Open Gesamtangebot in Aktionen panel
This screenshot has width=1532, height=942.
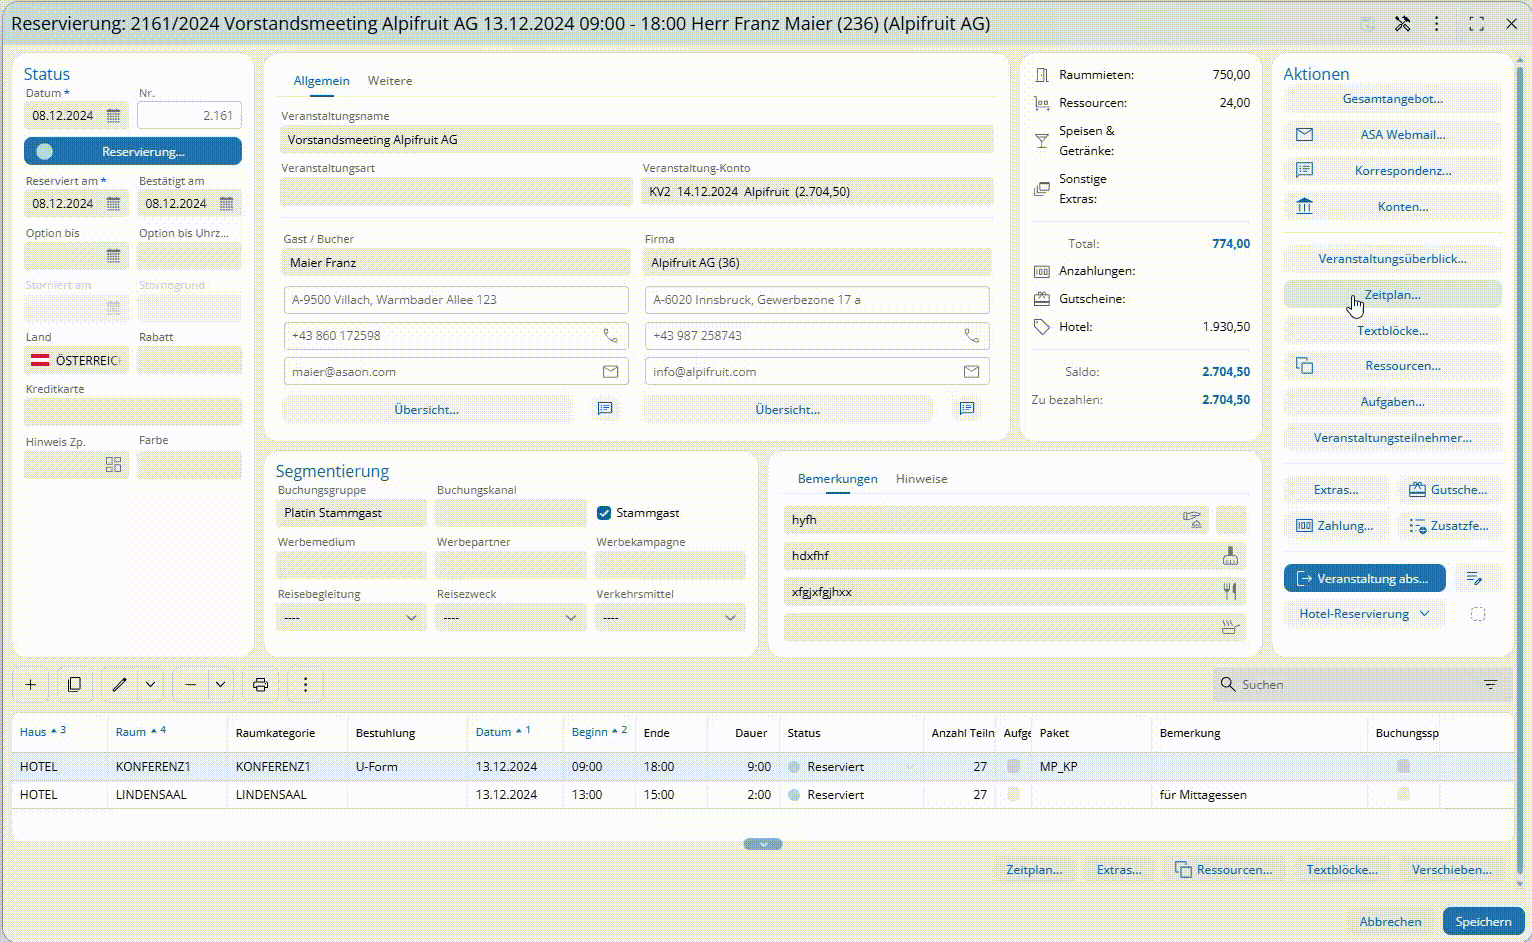[x=1392, y=99]
